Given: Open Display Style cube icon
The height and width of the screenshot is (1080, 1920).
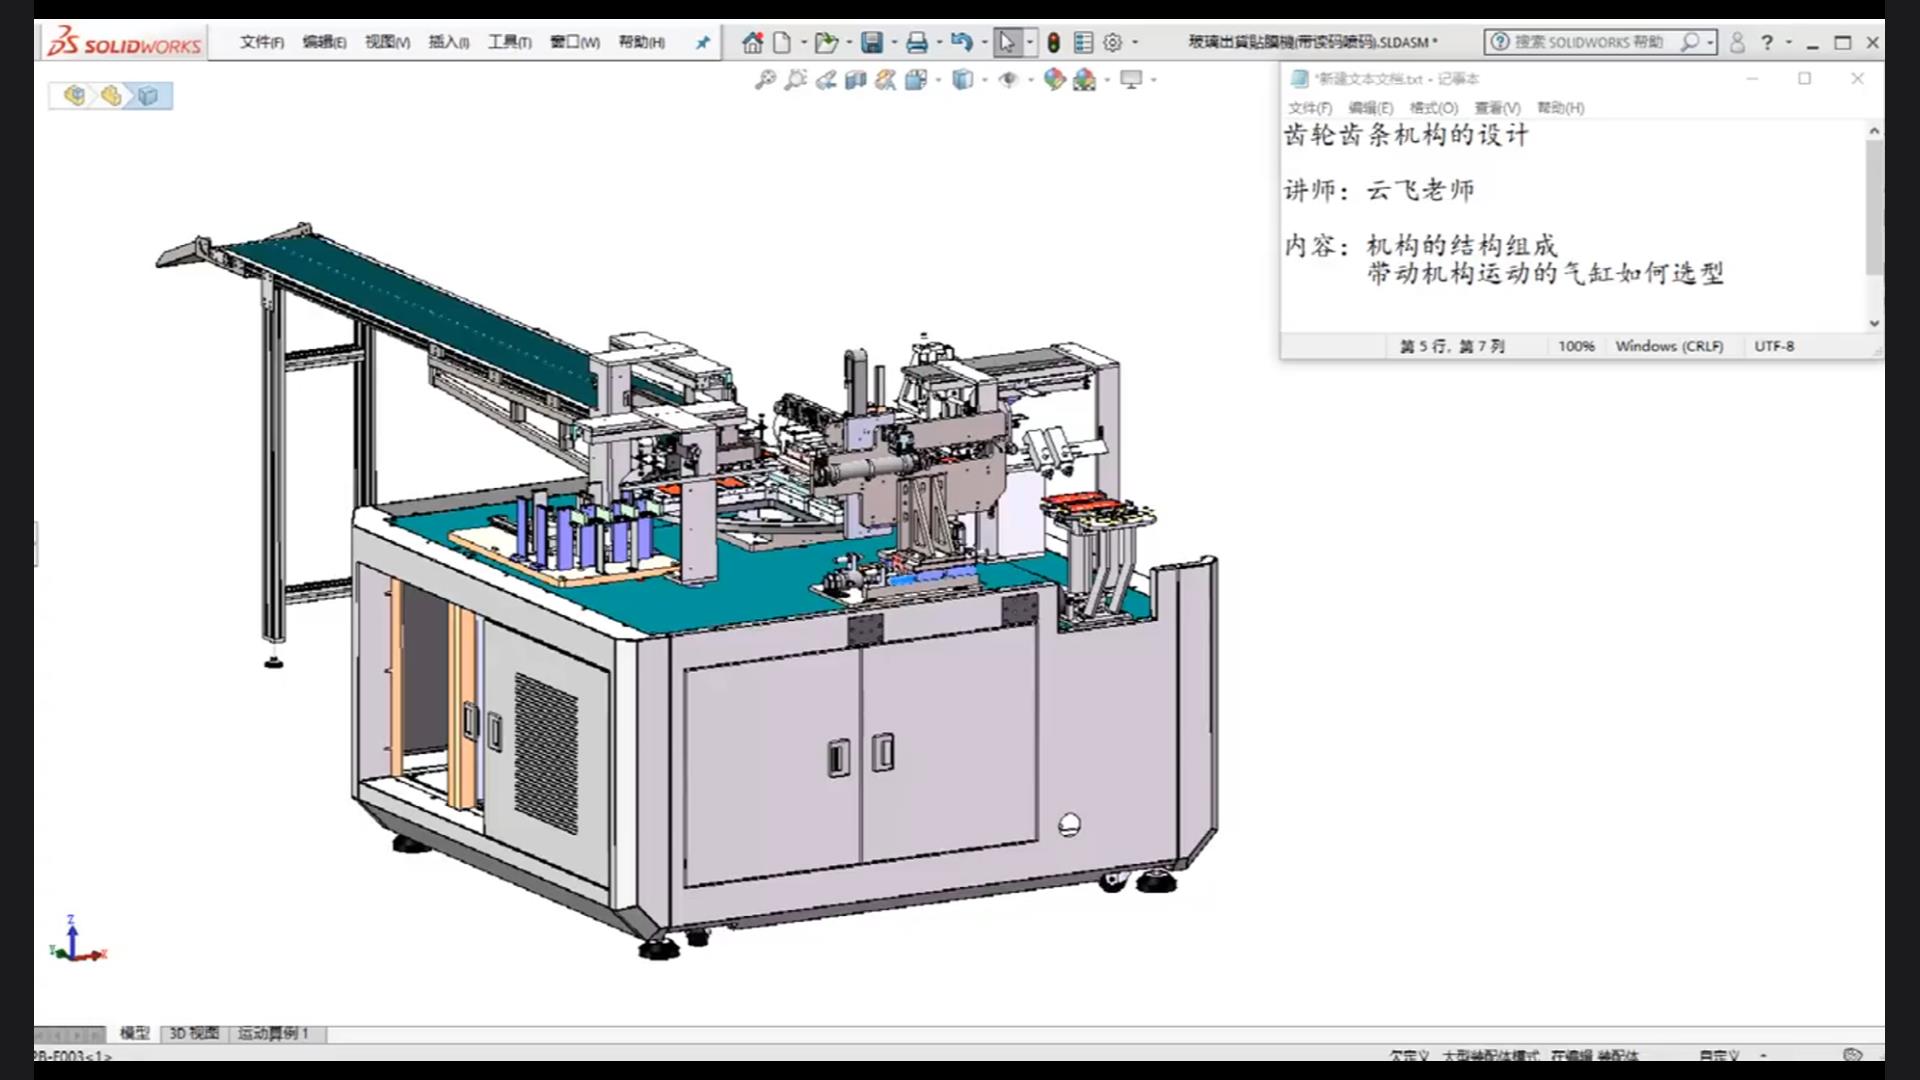Looking at the screenshot, I should pos(962,79).
